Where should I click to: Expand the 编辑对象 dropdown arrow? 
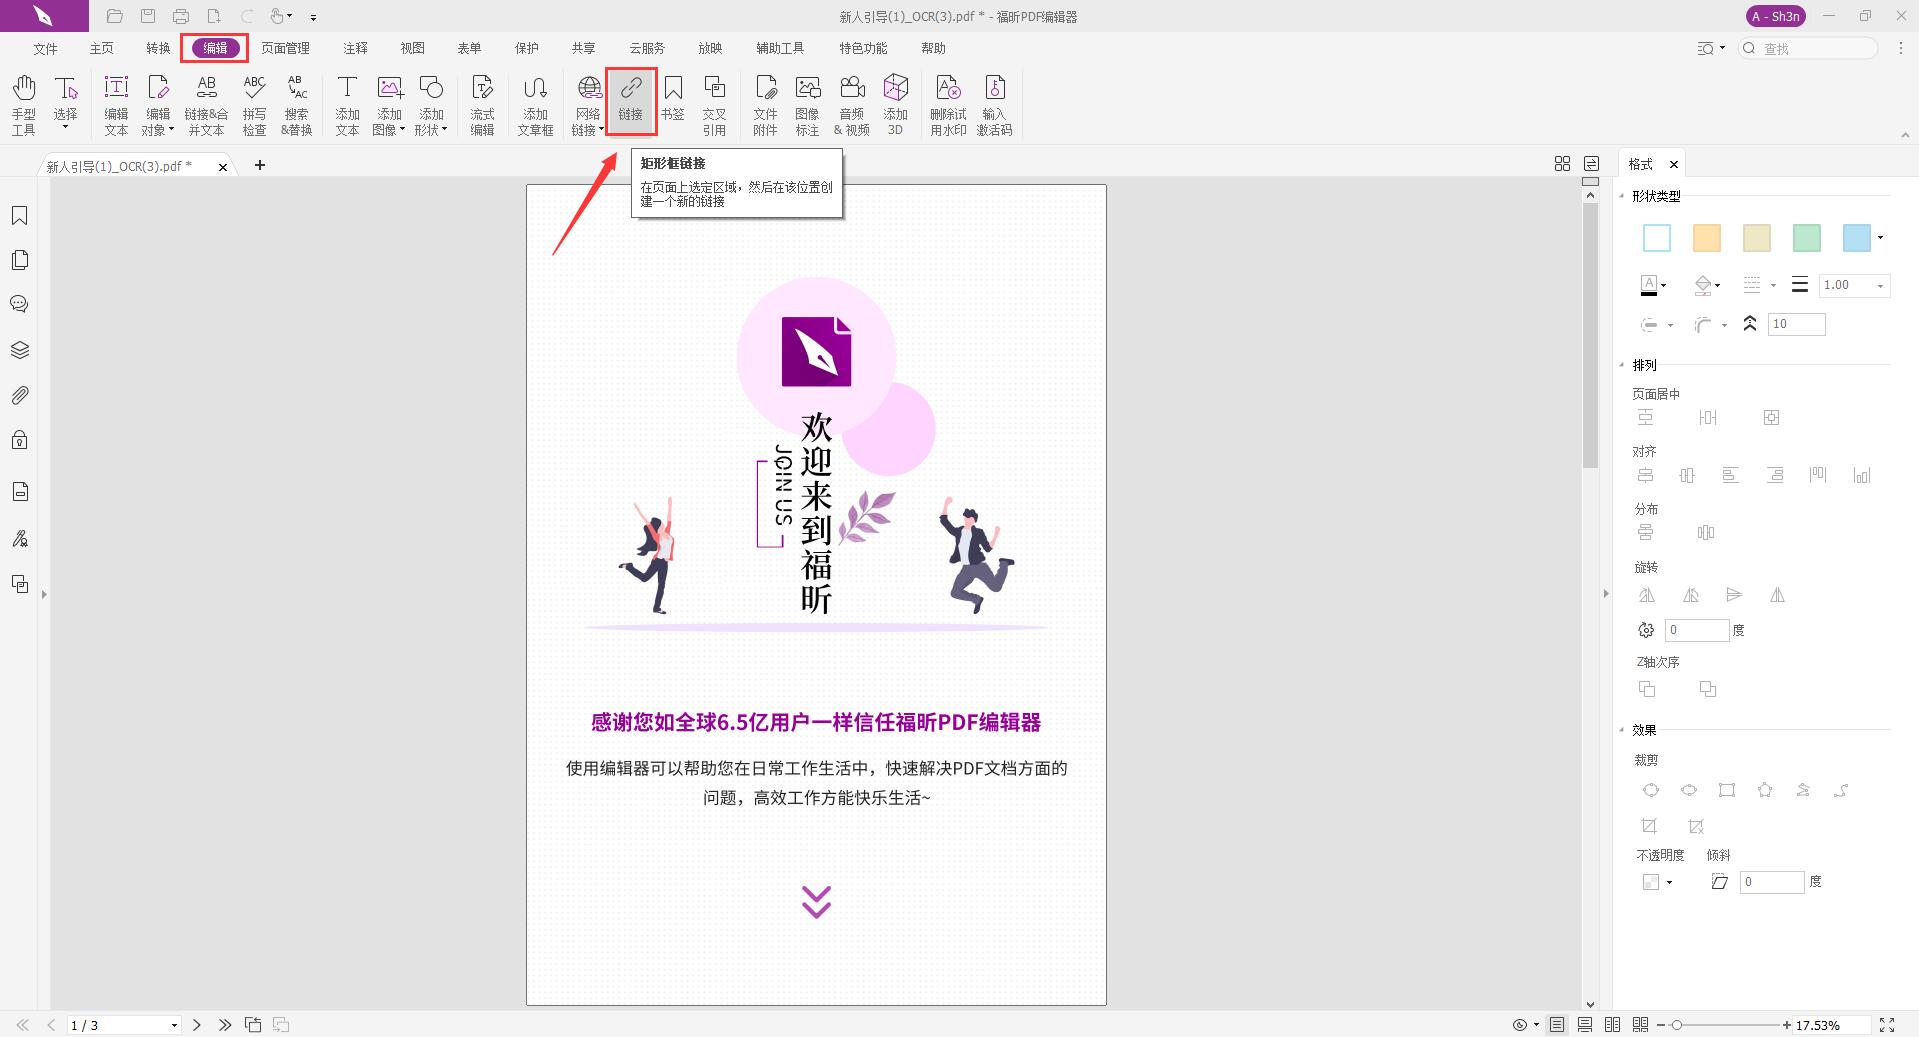coord(172,128)
